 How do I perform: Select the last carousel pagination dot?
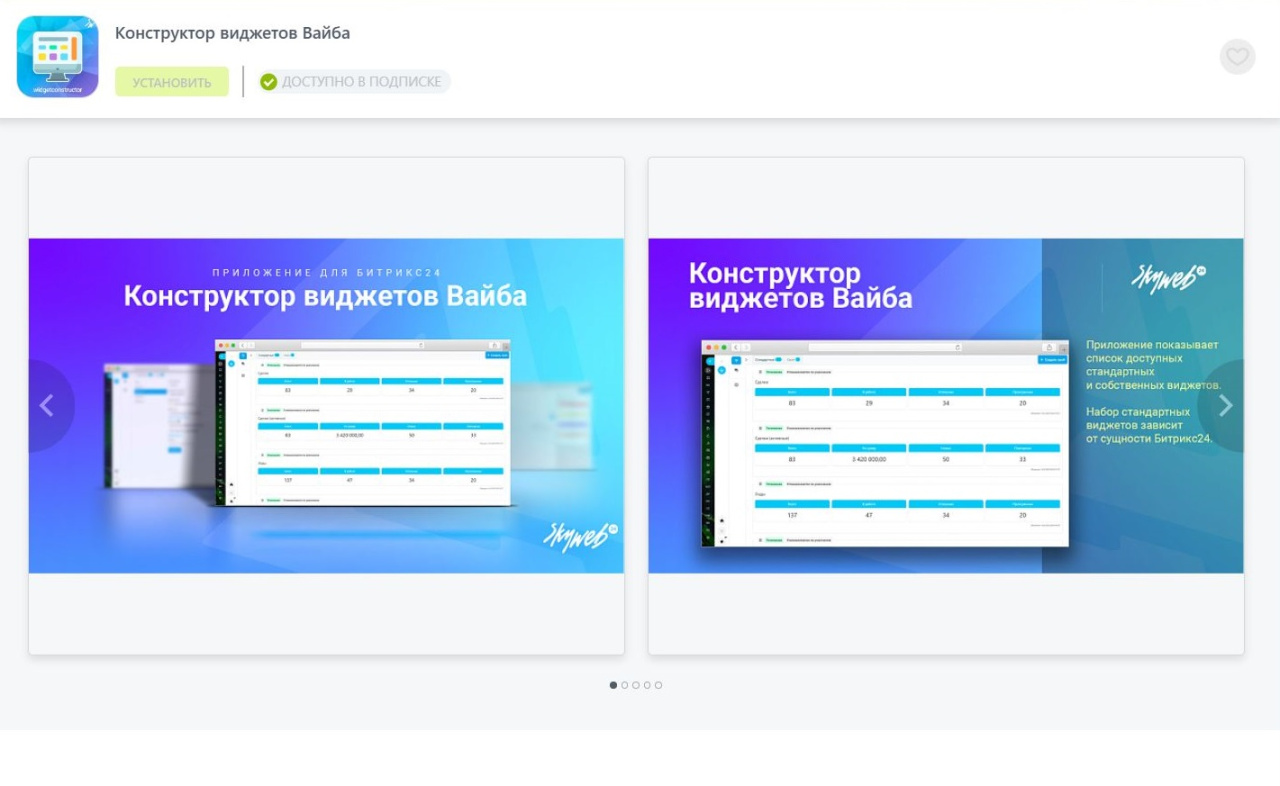coord(658,685)
